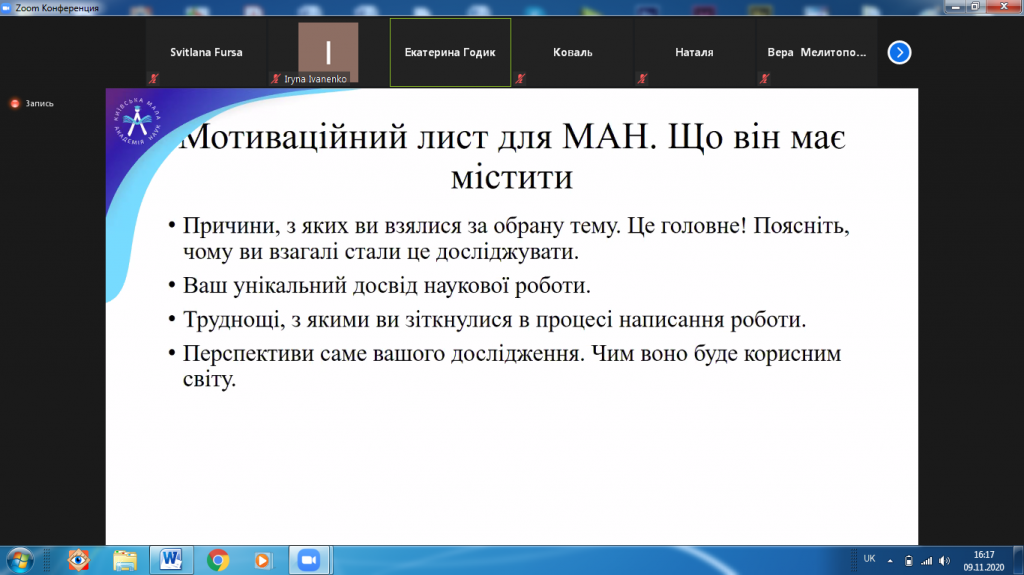Open the eye-icon app in taskbar
The image size is (1024, 575).
click(x=78, y=561)
